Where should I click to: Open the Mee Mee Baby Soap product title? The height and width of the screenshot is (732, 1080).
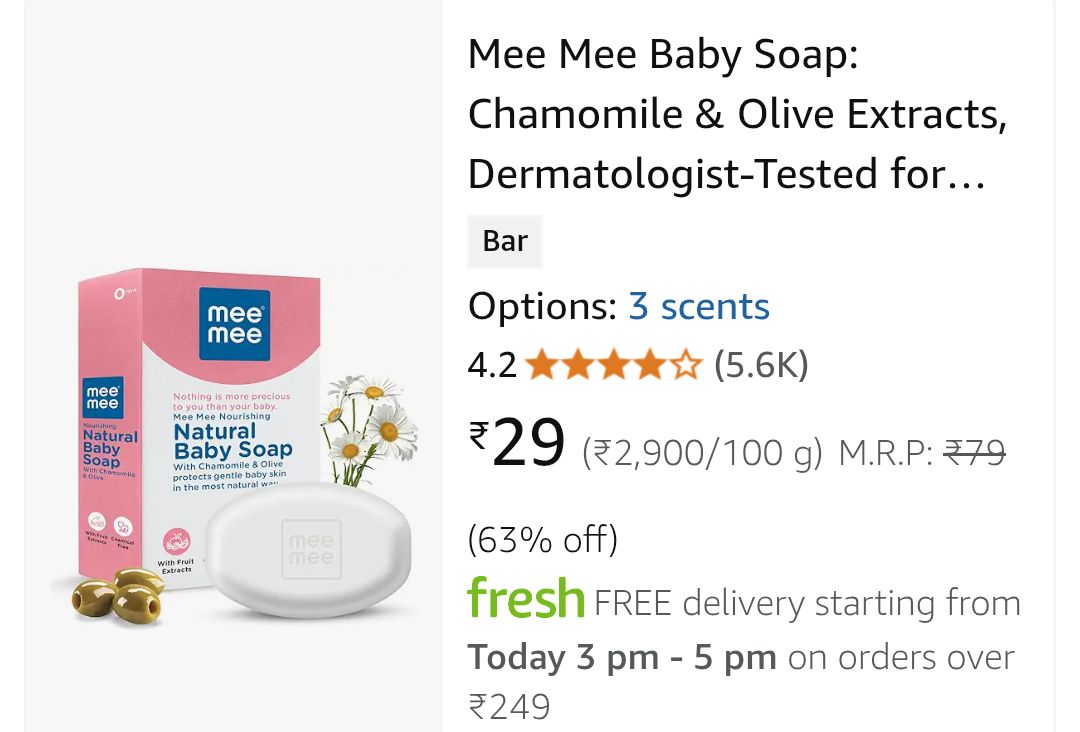737,114
